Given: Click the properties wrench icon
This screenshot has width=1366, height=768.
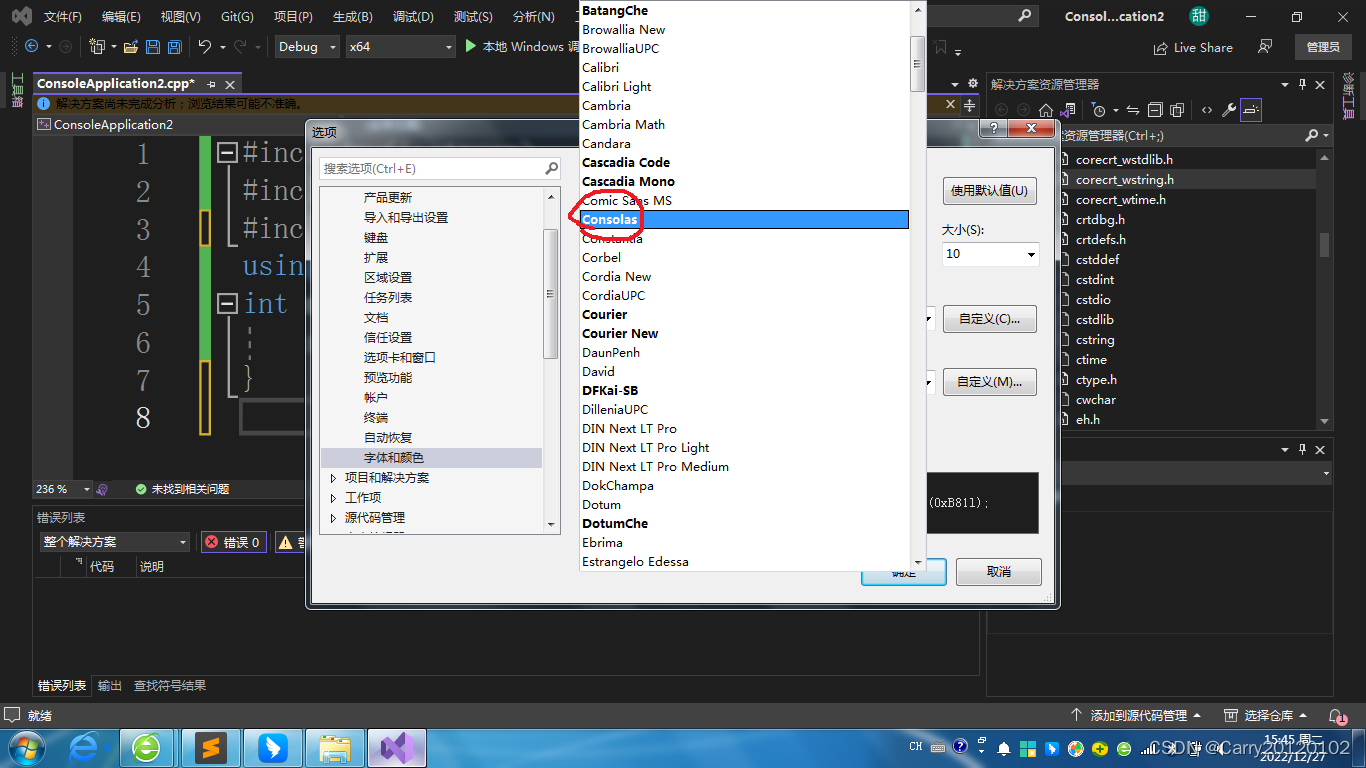Looking at the screenshot, I should (1229, 110).
